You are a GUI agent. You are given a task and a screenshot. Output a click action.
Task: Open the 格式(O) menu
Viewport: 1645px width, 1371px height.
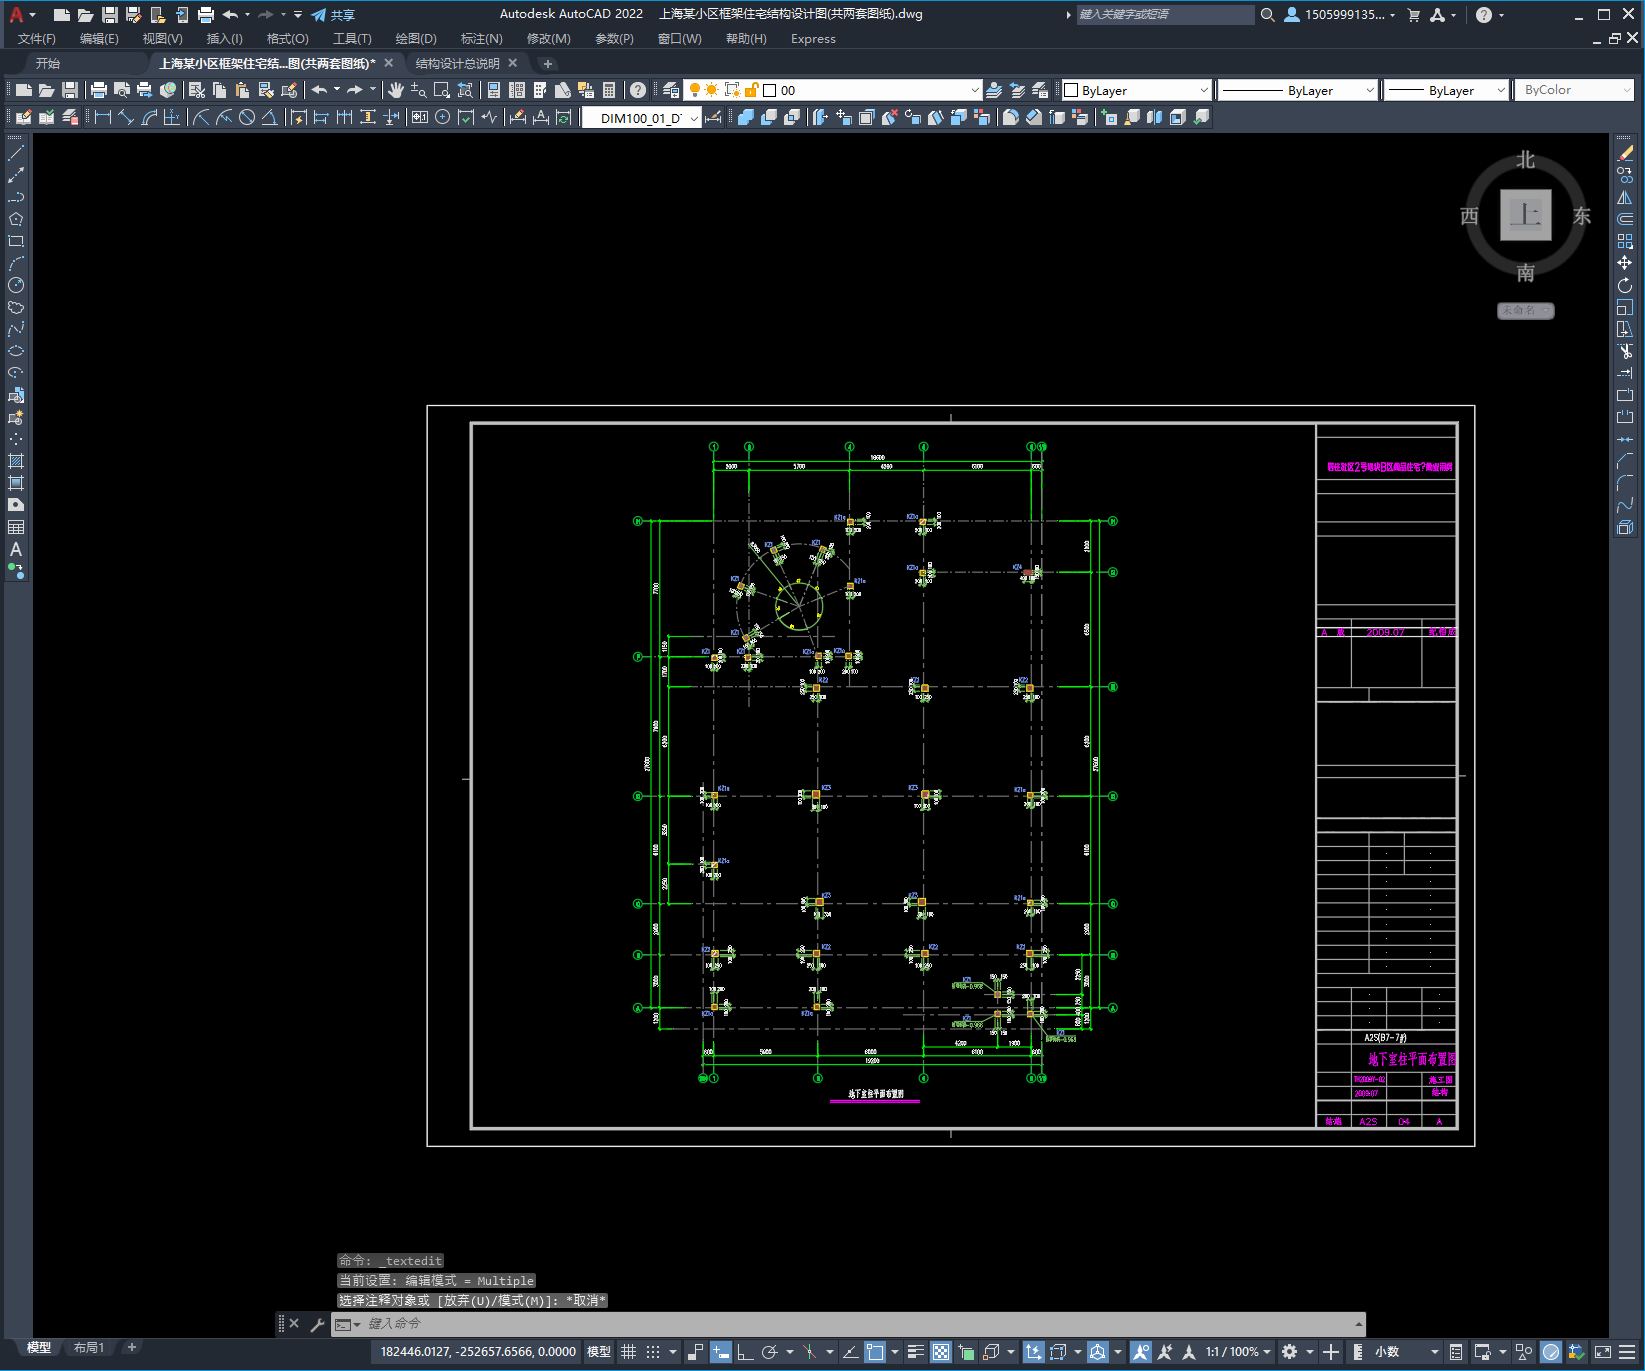point(287,39)
